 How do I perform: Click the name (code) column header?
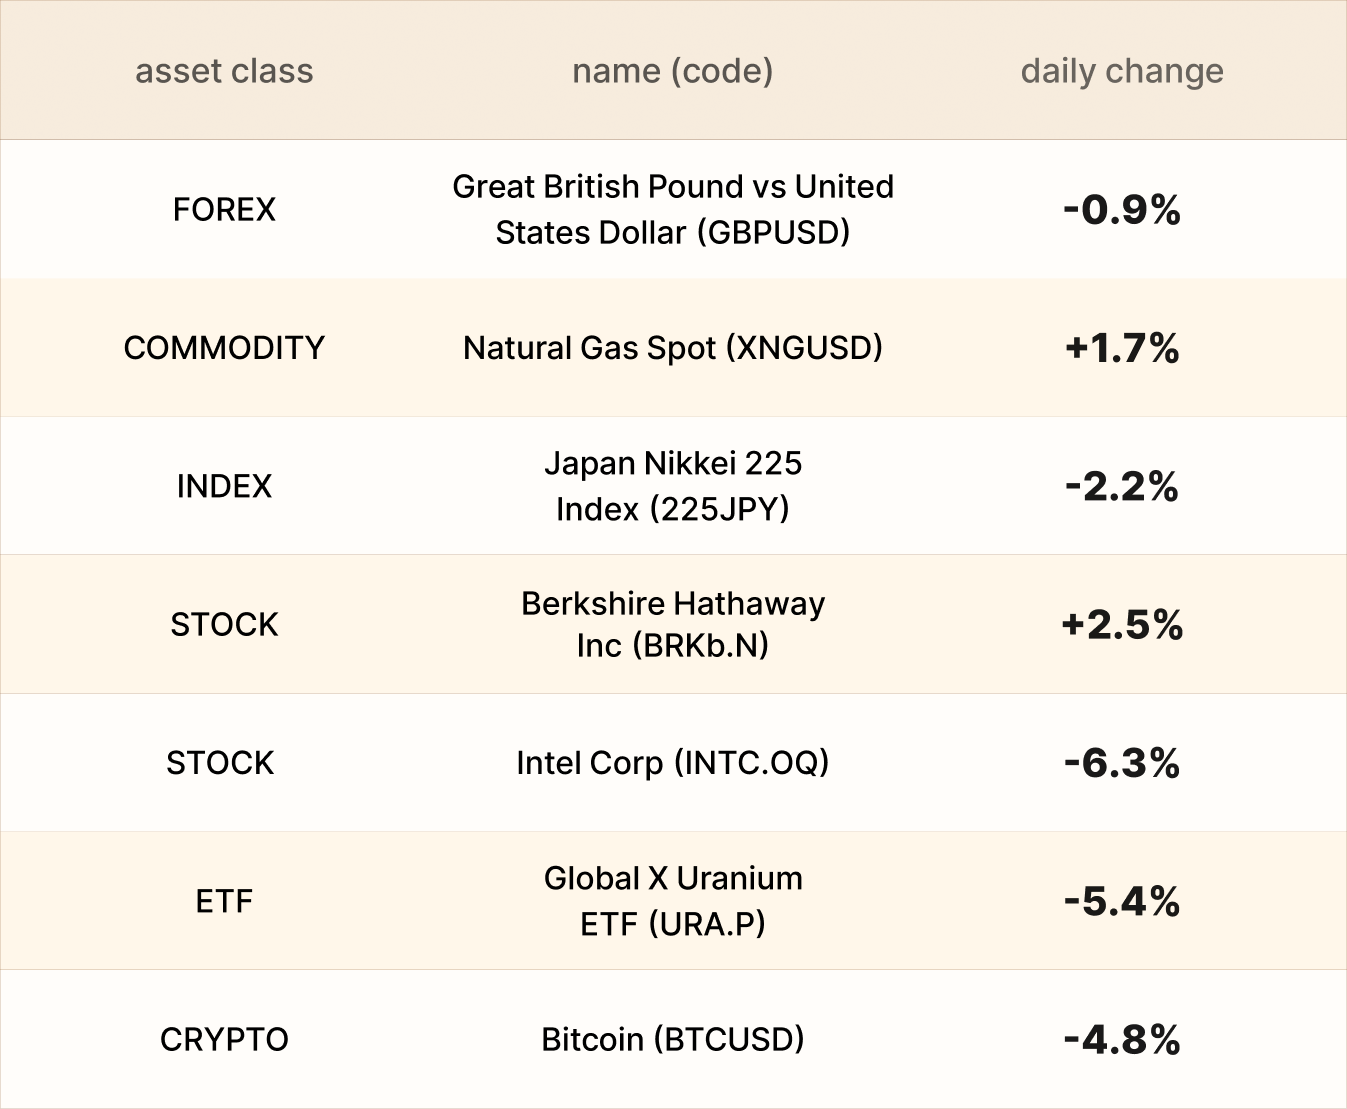pos(672,71)
